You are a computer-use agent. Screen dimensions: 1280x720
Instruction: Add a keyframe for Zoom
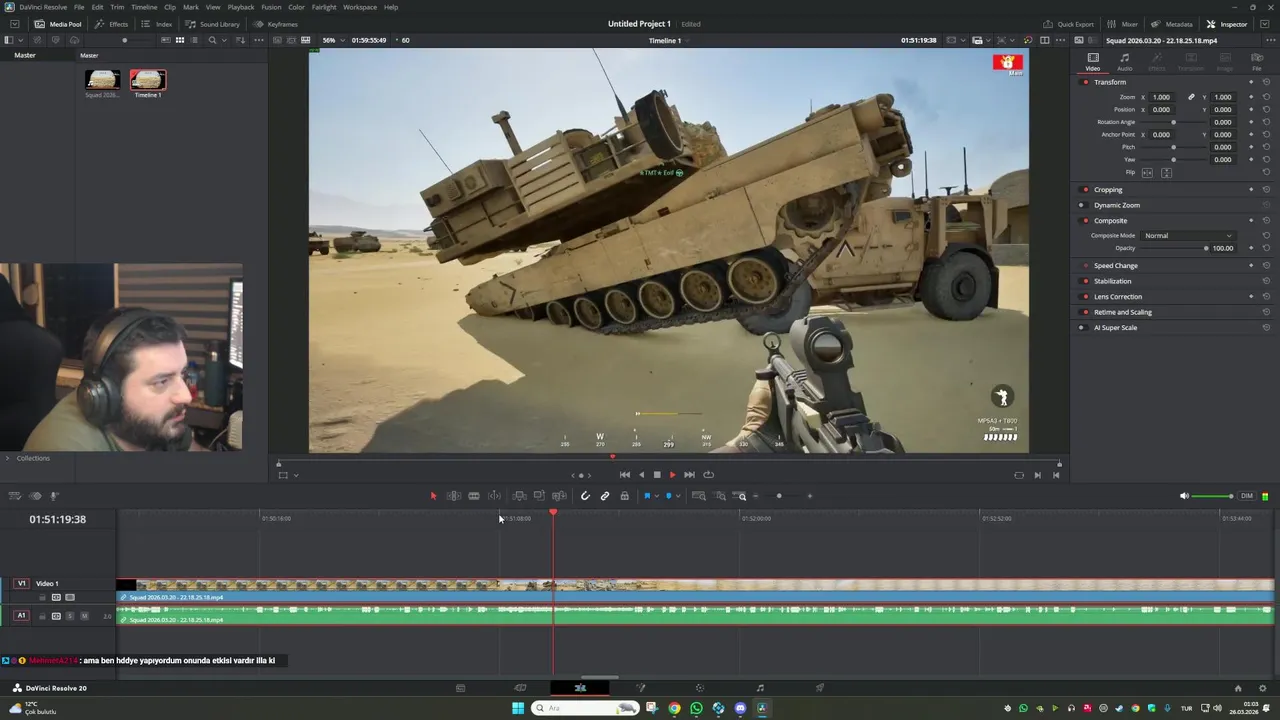tap(1251, 97)
